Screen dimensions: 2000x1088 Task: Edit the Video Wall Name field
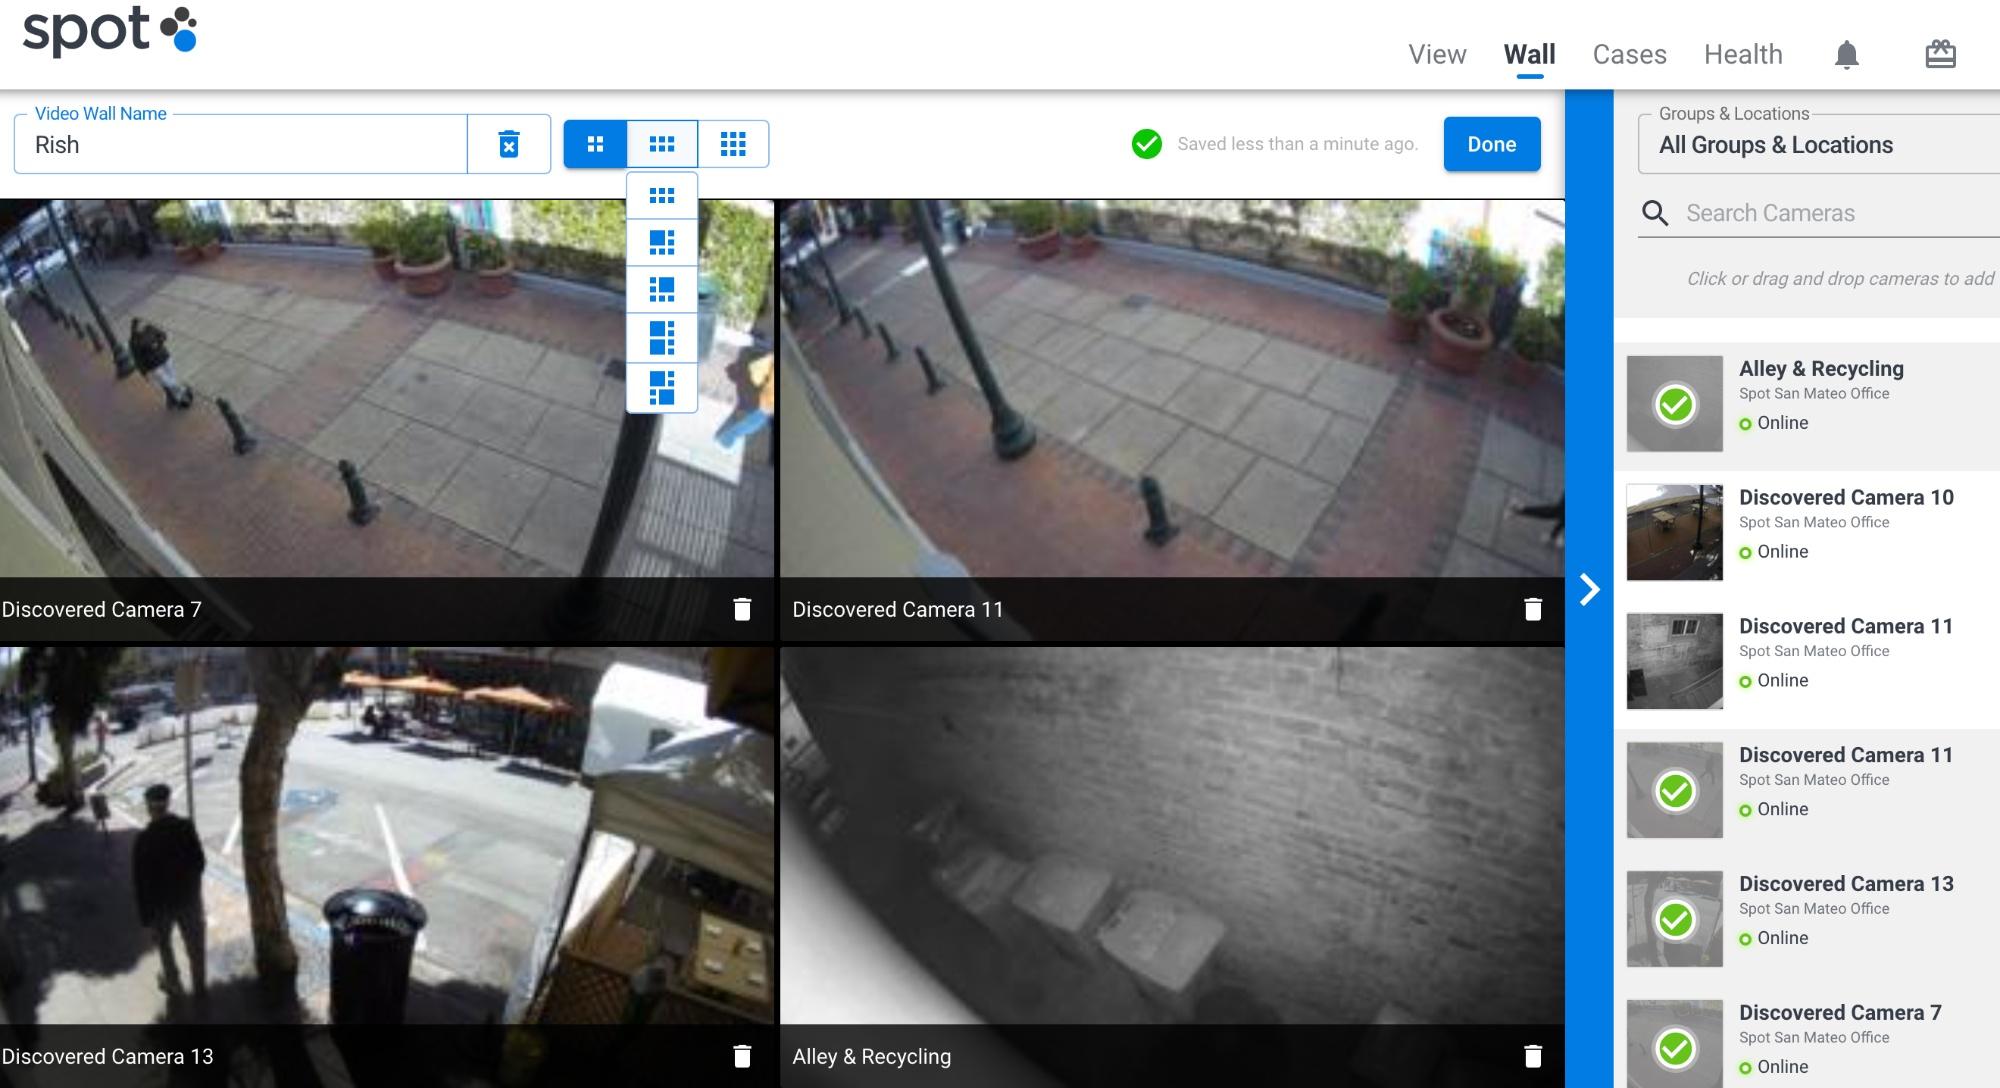pos(240,145)
